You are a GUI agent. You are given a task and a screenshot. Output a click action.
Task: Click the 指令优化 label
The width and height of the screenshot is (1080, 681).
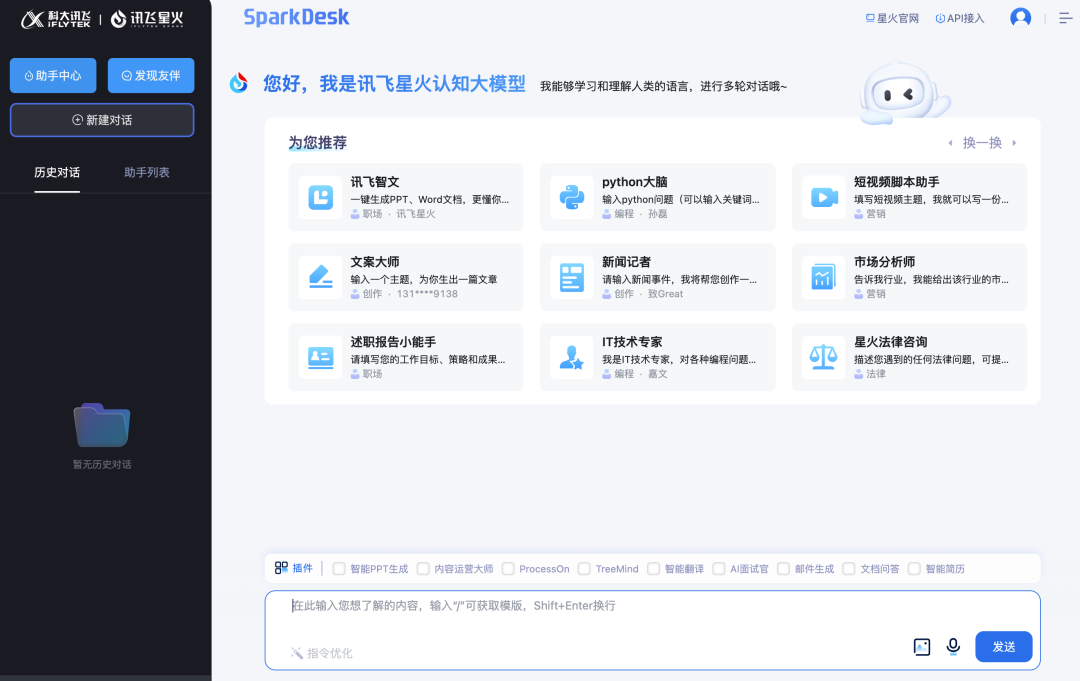[x=330, y=653]
